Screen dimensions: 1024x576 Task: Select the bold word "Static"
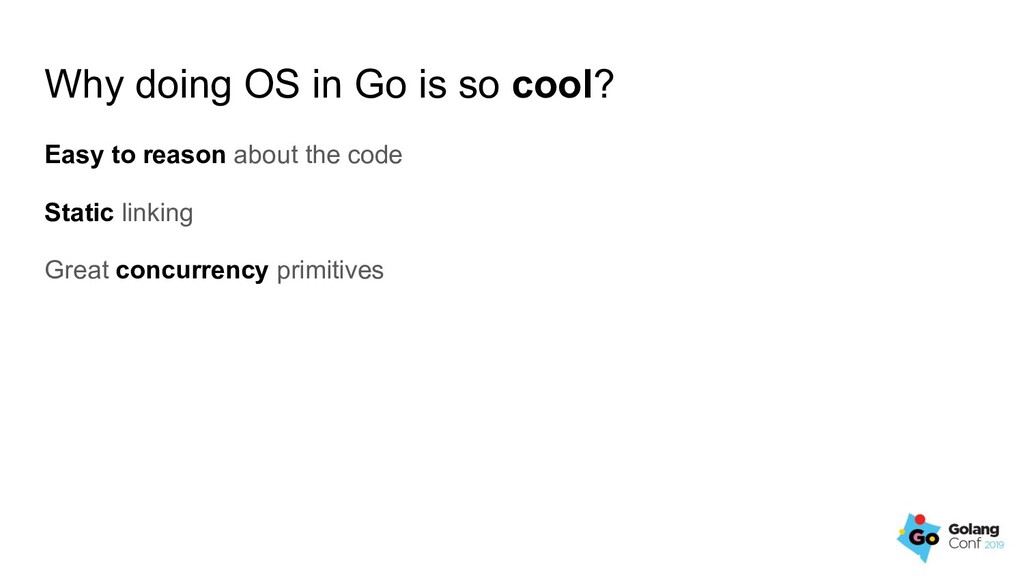click(79, 212)
